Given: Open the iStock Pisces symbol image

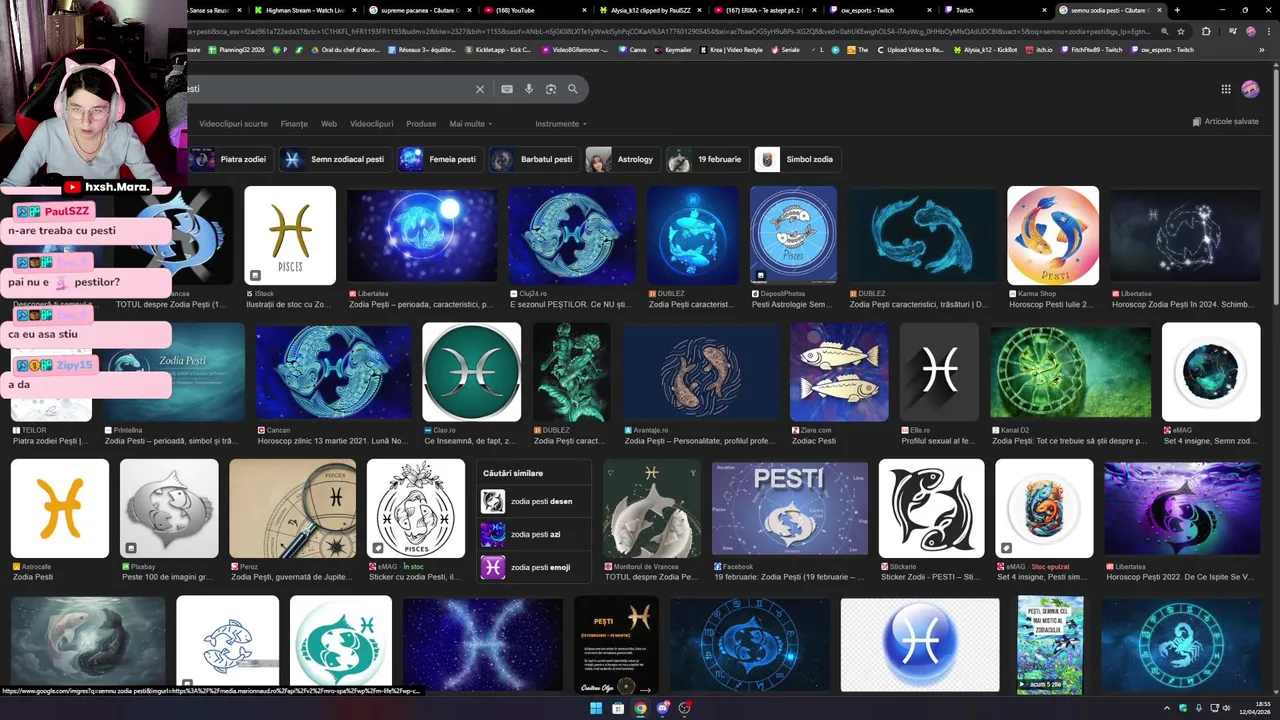Looking at the screenshot, I should (x=290, y=235).
